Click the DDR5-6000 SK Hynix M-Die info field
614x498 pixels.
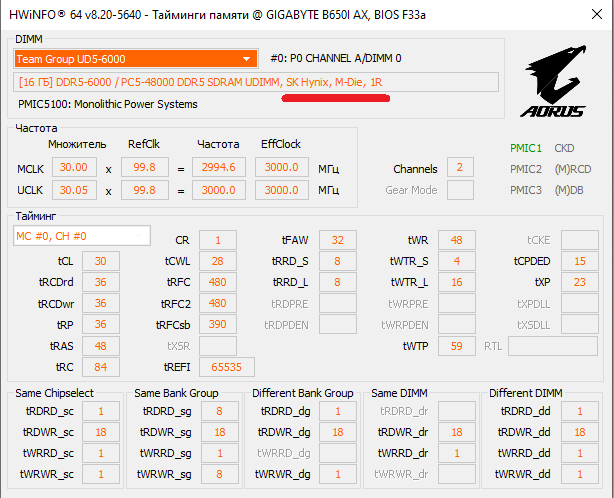(x=256, y=82)
